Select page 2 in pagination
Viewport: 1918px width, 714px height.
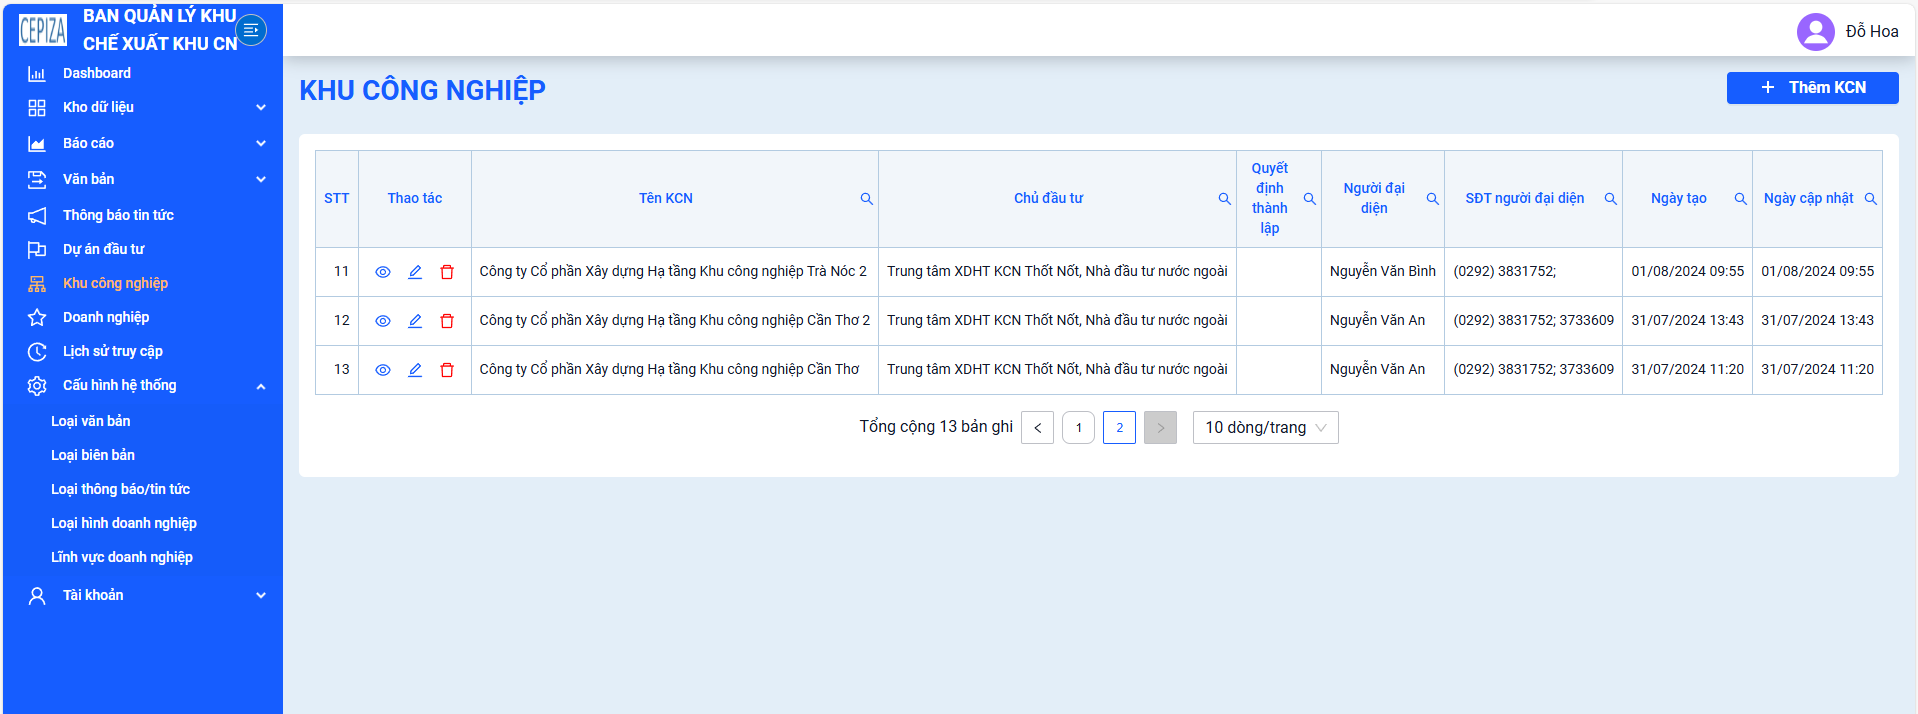click(1119, 428)
